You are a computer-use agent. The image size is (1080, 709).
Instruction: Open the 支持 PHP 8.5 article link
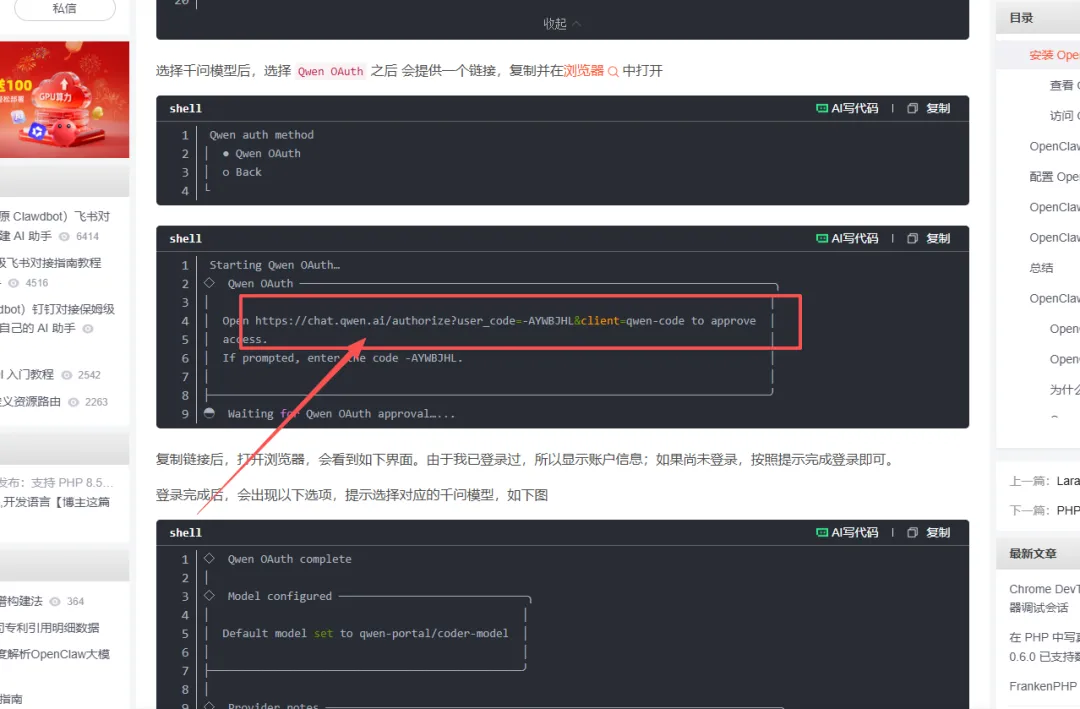point(56,482)
